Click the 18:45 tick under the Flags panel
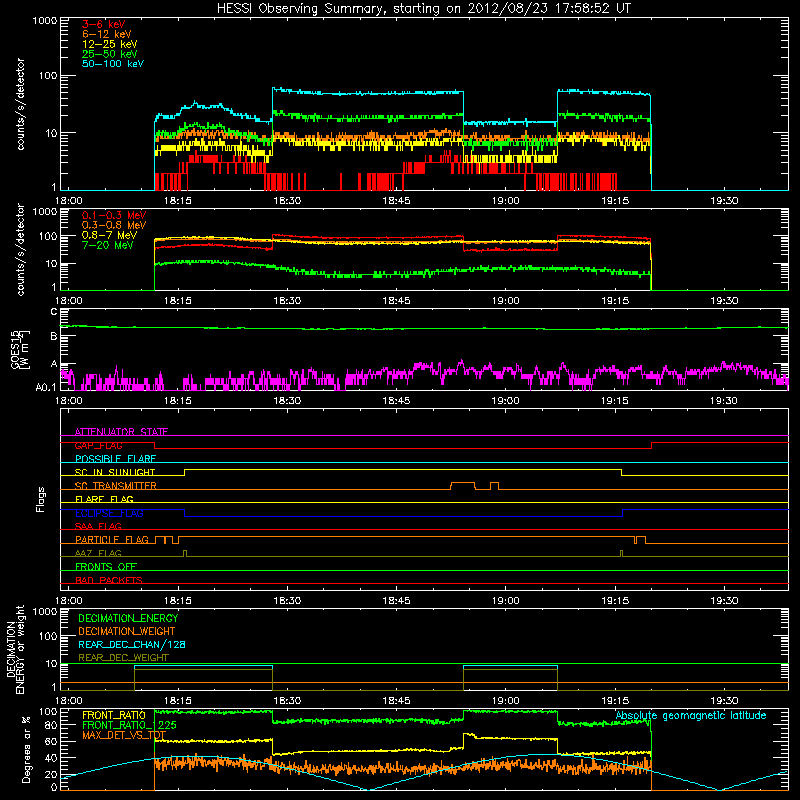This screenshot has height=800, width=800. point(396,601)
